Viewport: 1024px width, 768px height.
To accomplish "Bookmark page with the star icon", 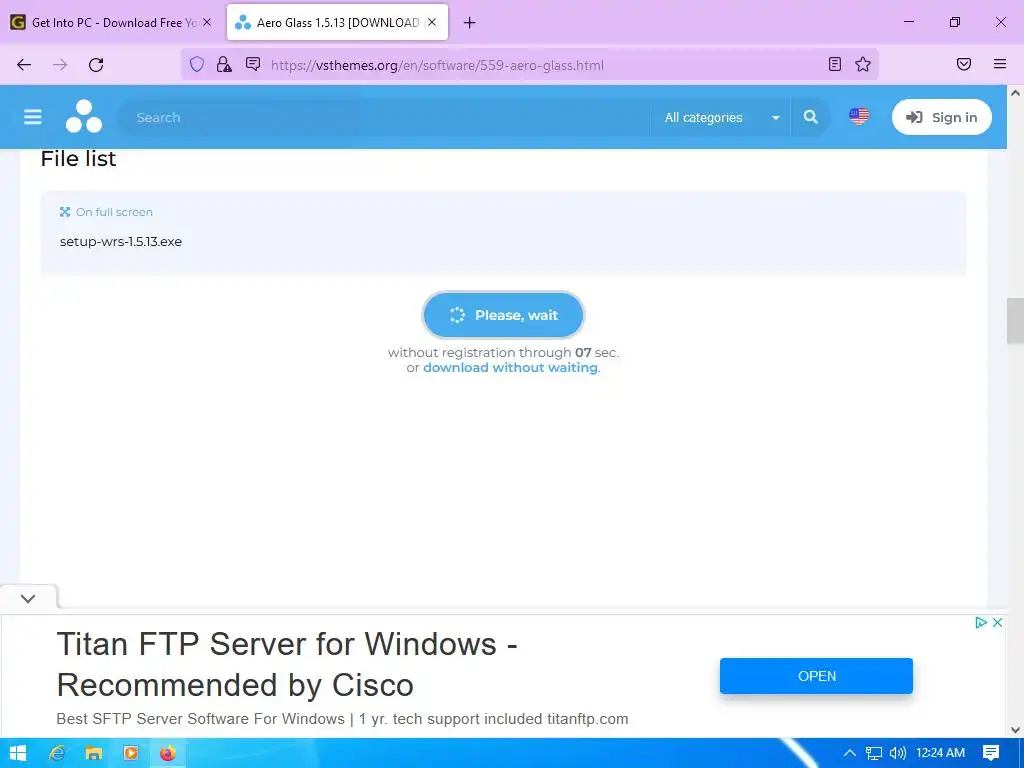I will (863, 64).
